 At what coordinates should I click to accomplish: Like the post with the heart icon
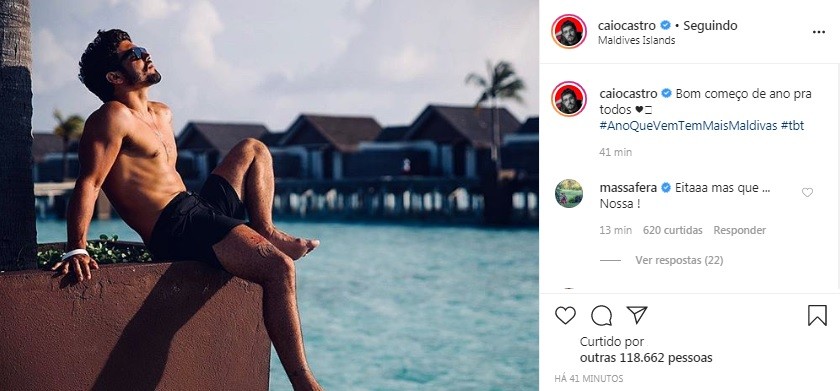tap(565, 315)
